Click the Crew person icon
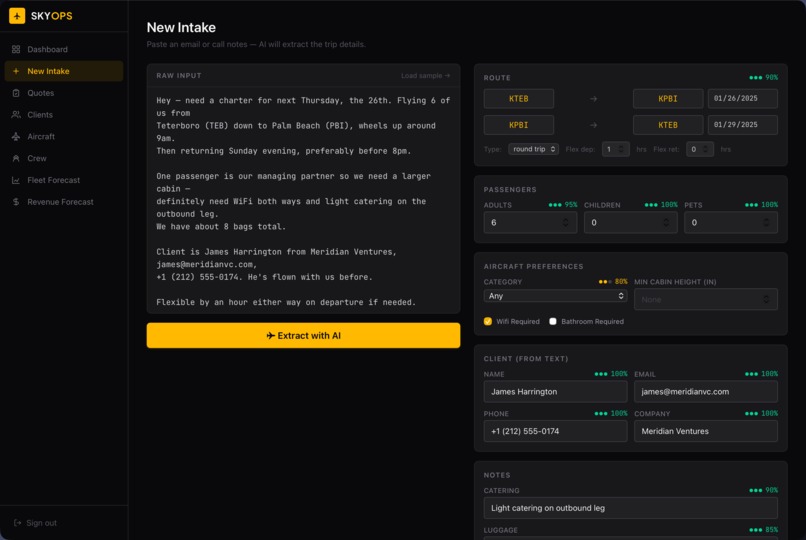The width and height of the screenshot is (806, 540). pyautogui.click(x=16, y=158)
